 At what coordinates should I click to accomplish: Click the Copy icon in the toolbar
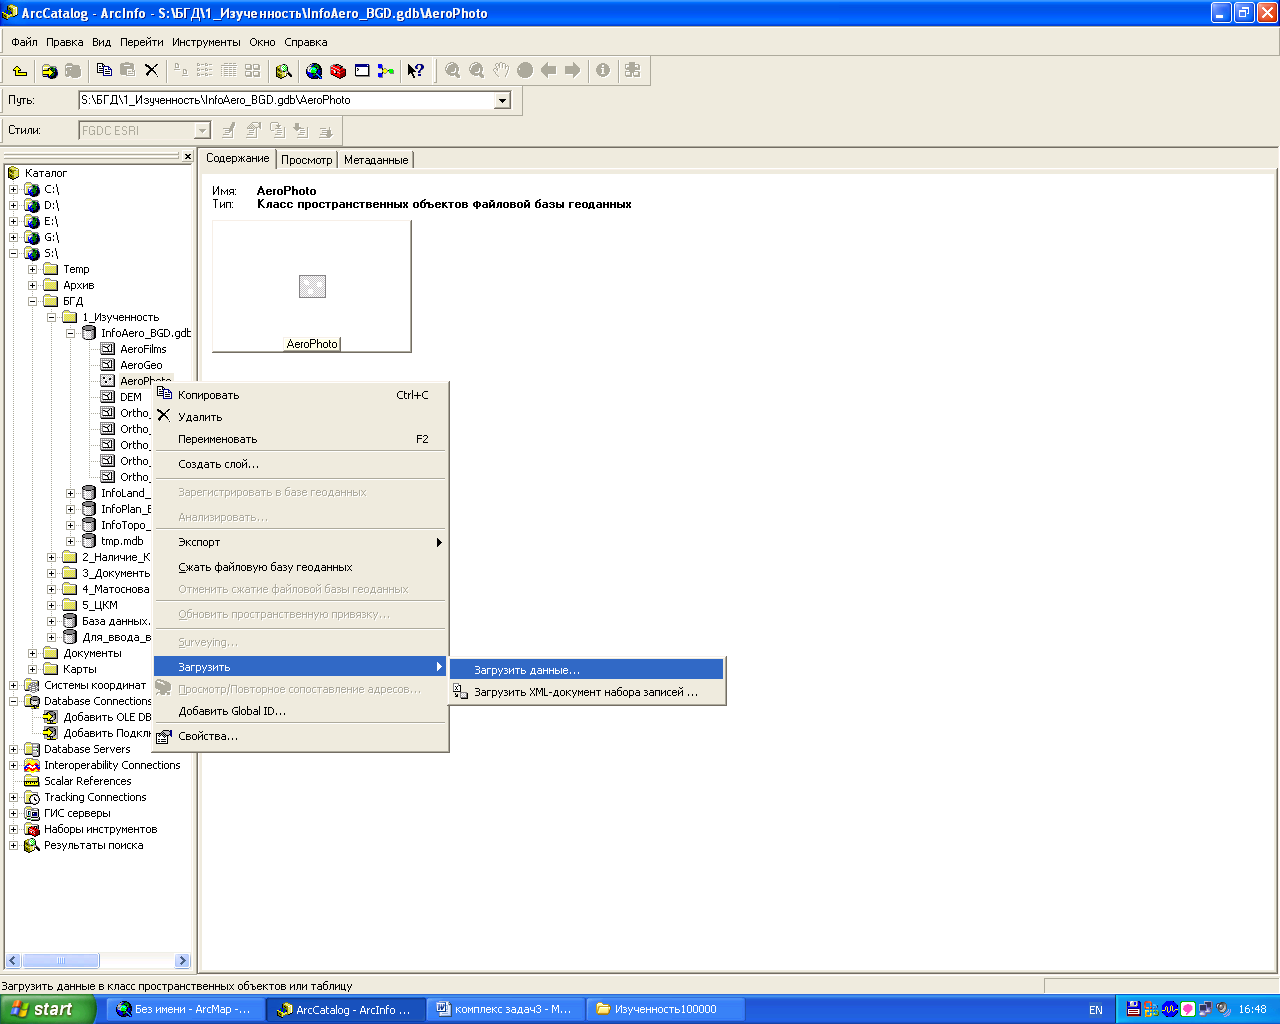[x=104, y=70]
